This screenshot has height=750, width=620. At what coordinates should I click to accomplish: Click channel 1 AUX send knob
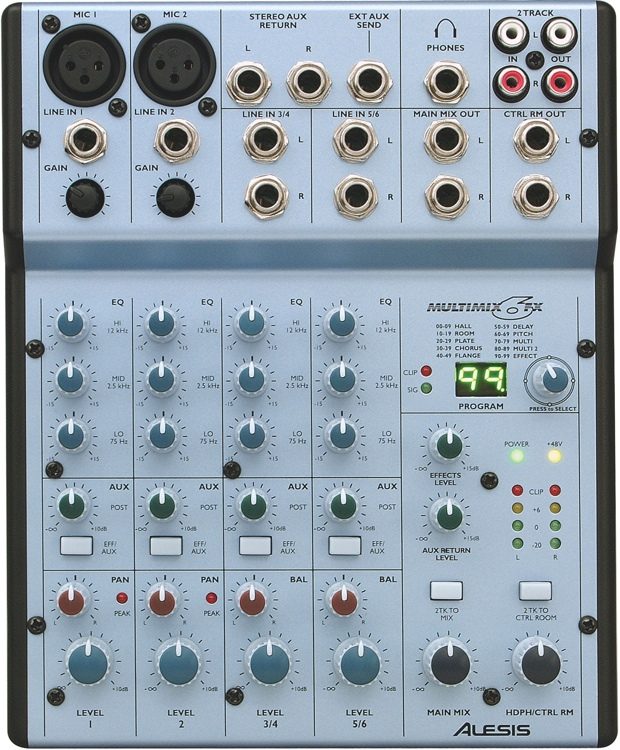tap(72, 506)
